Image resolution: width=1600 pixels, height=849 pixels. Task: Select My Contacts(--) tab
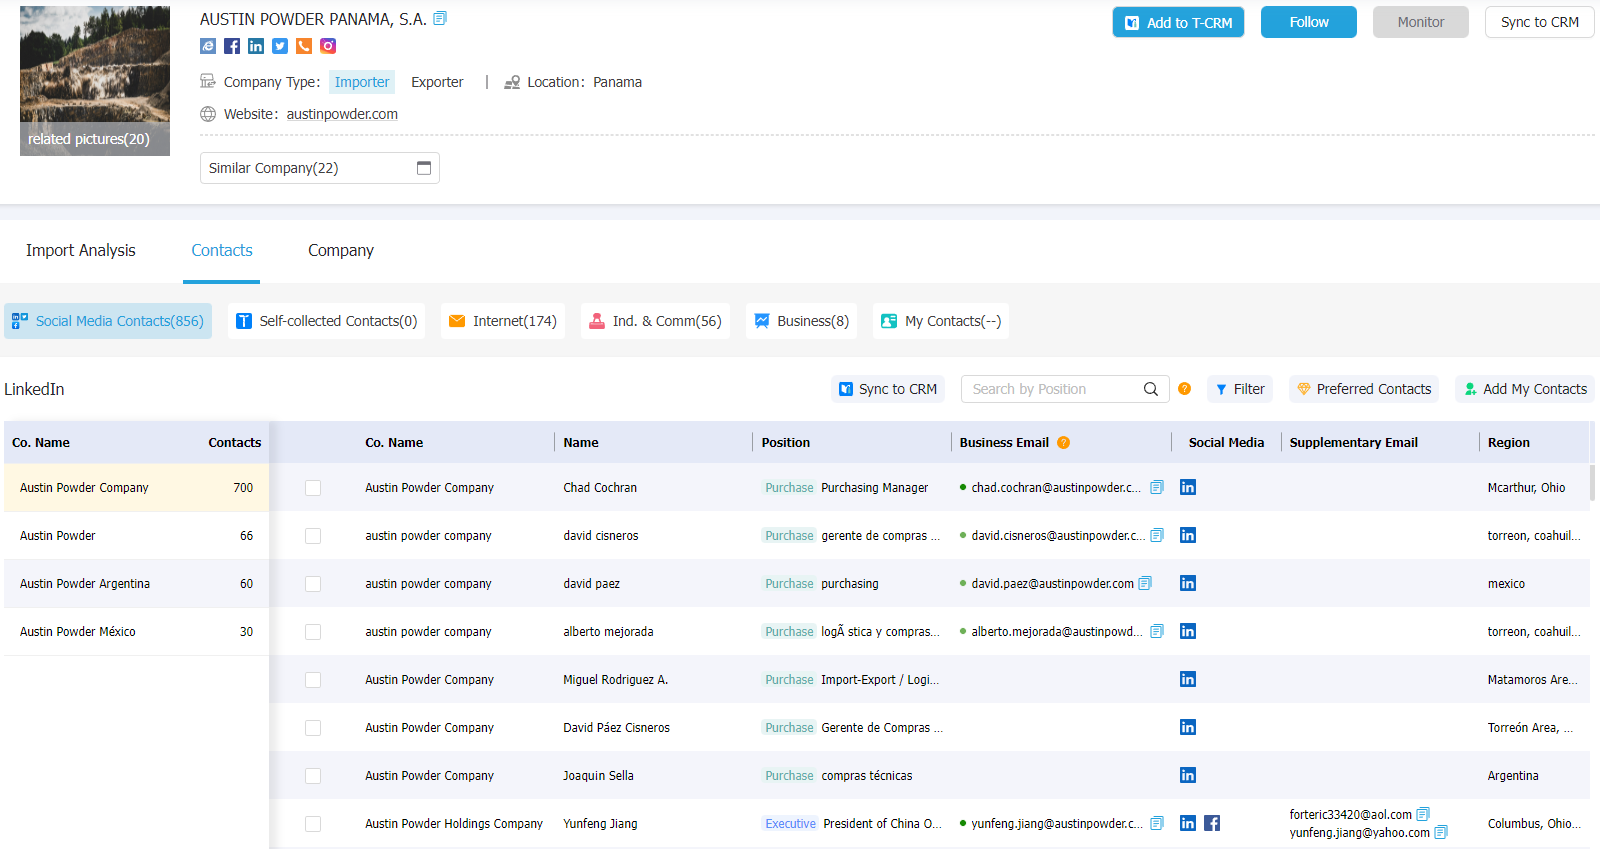tap(941, 321)
